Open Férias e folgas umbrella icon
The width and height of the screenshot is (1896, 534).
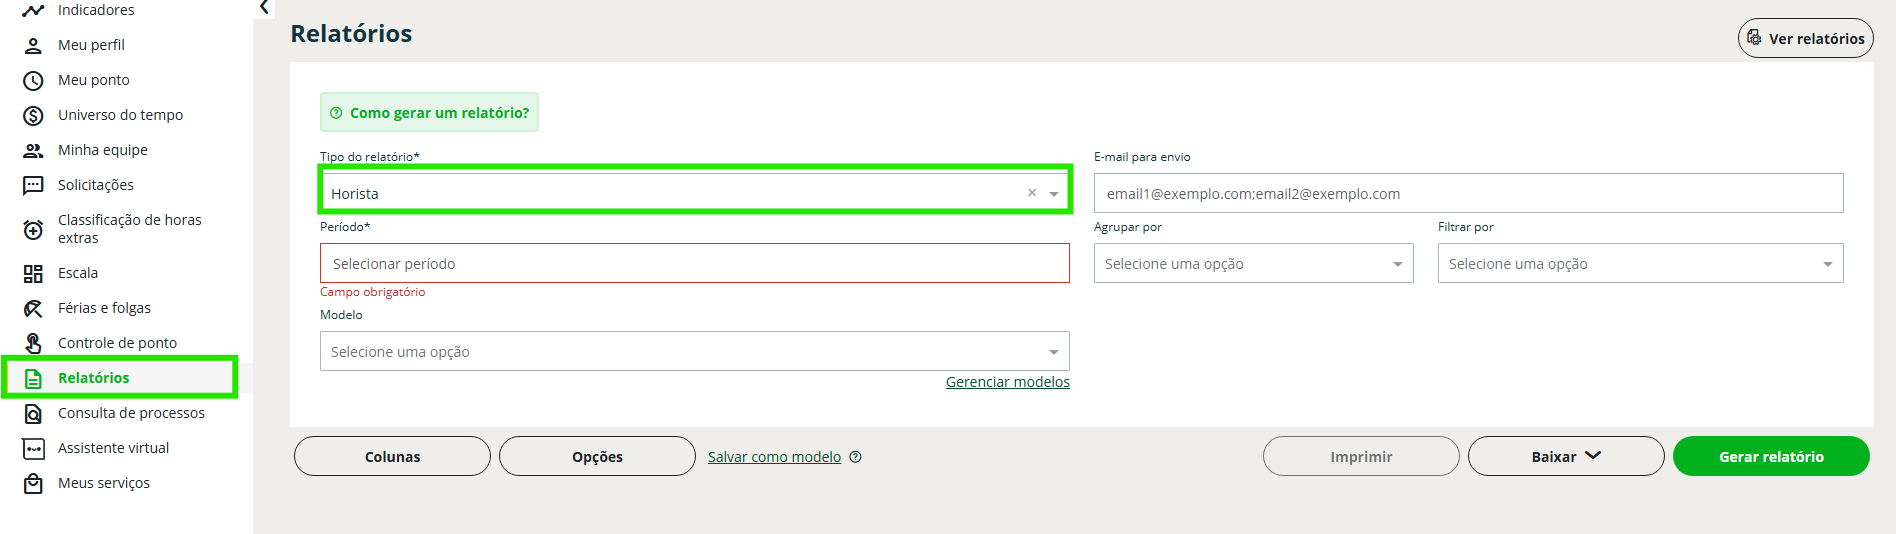click(33, 308)
